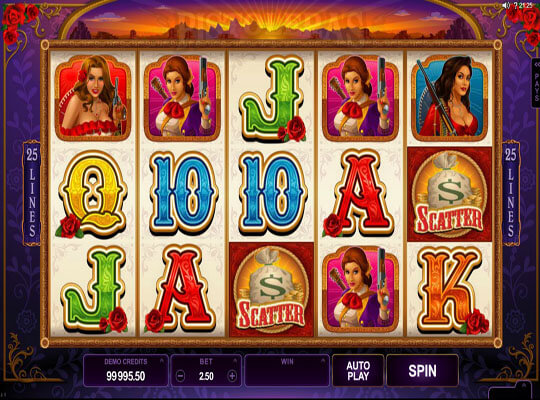Click the left 25 Lines indicator
The image size is (540, 400).
click(x=32, y=193)
